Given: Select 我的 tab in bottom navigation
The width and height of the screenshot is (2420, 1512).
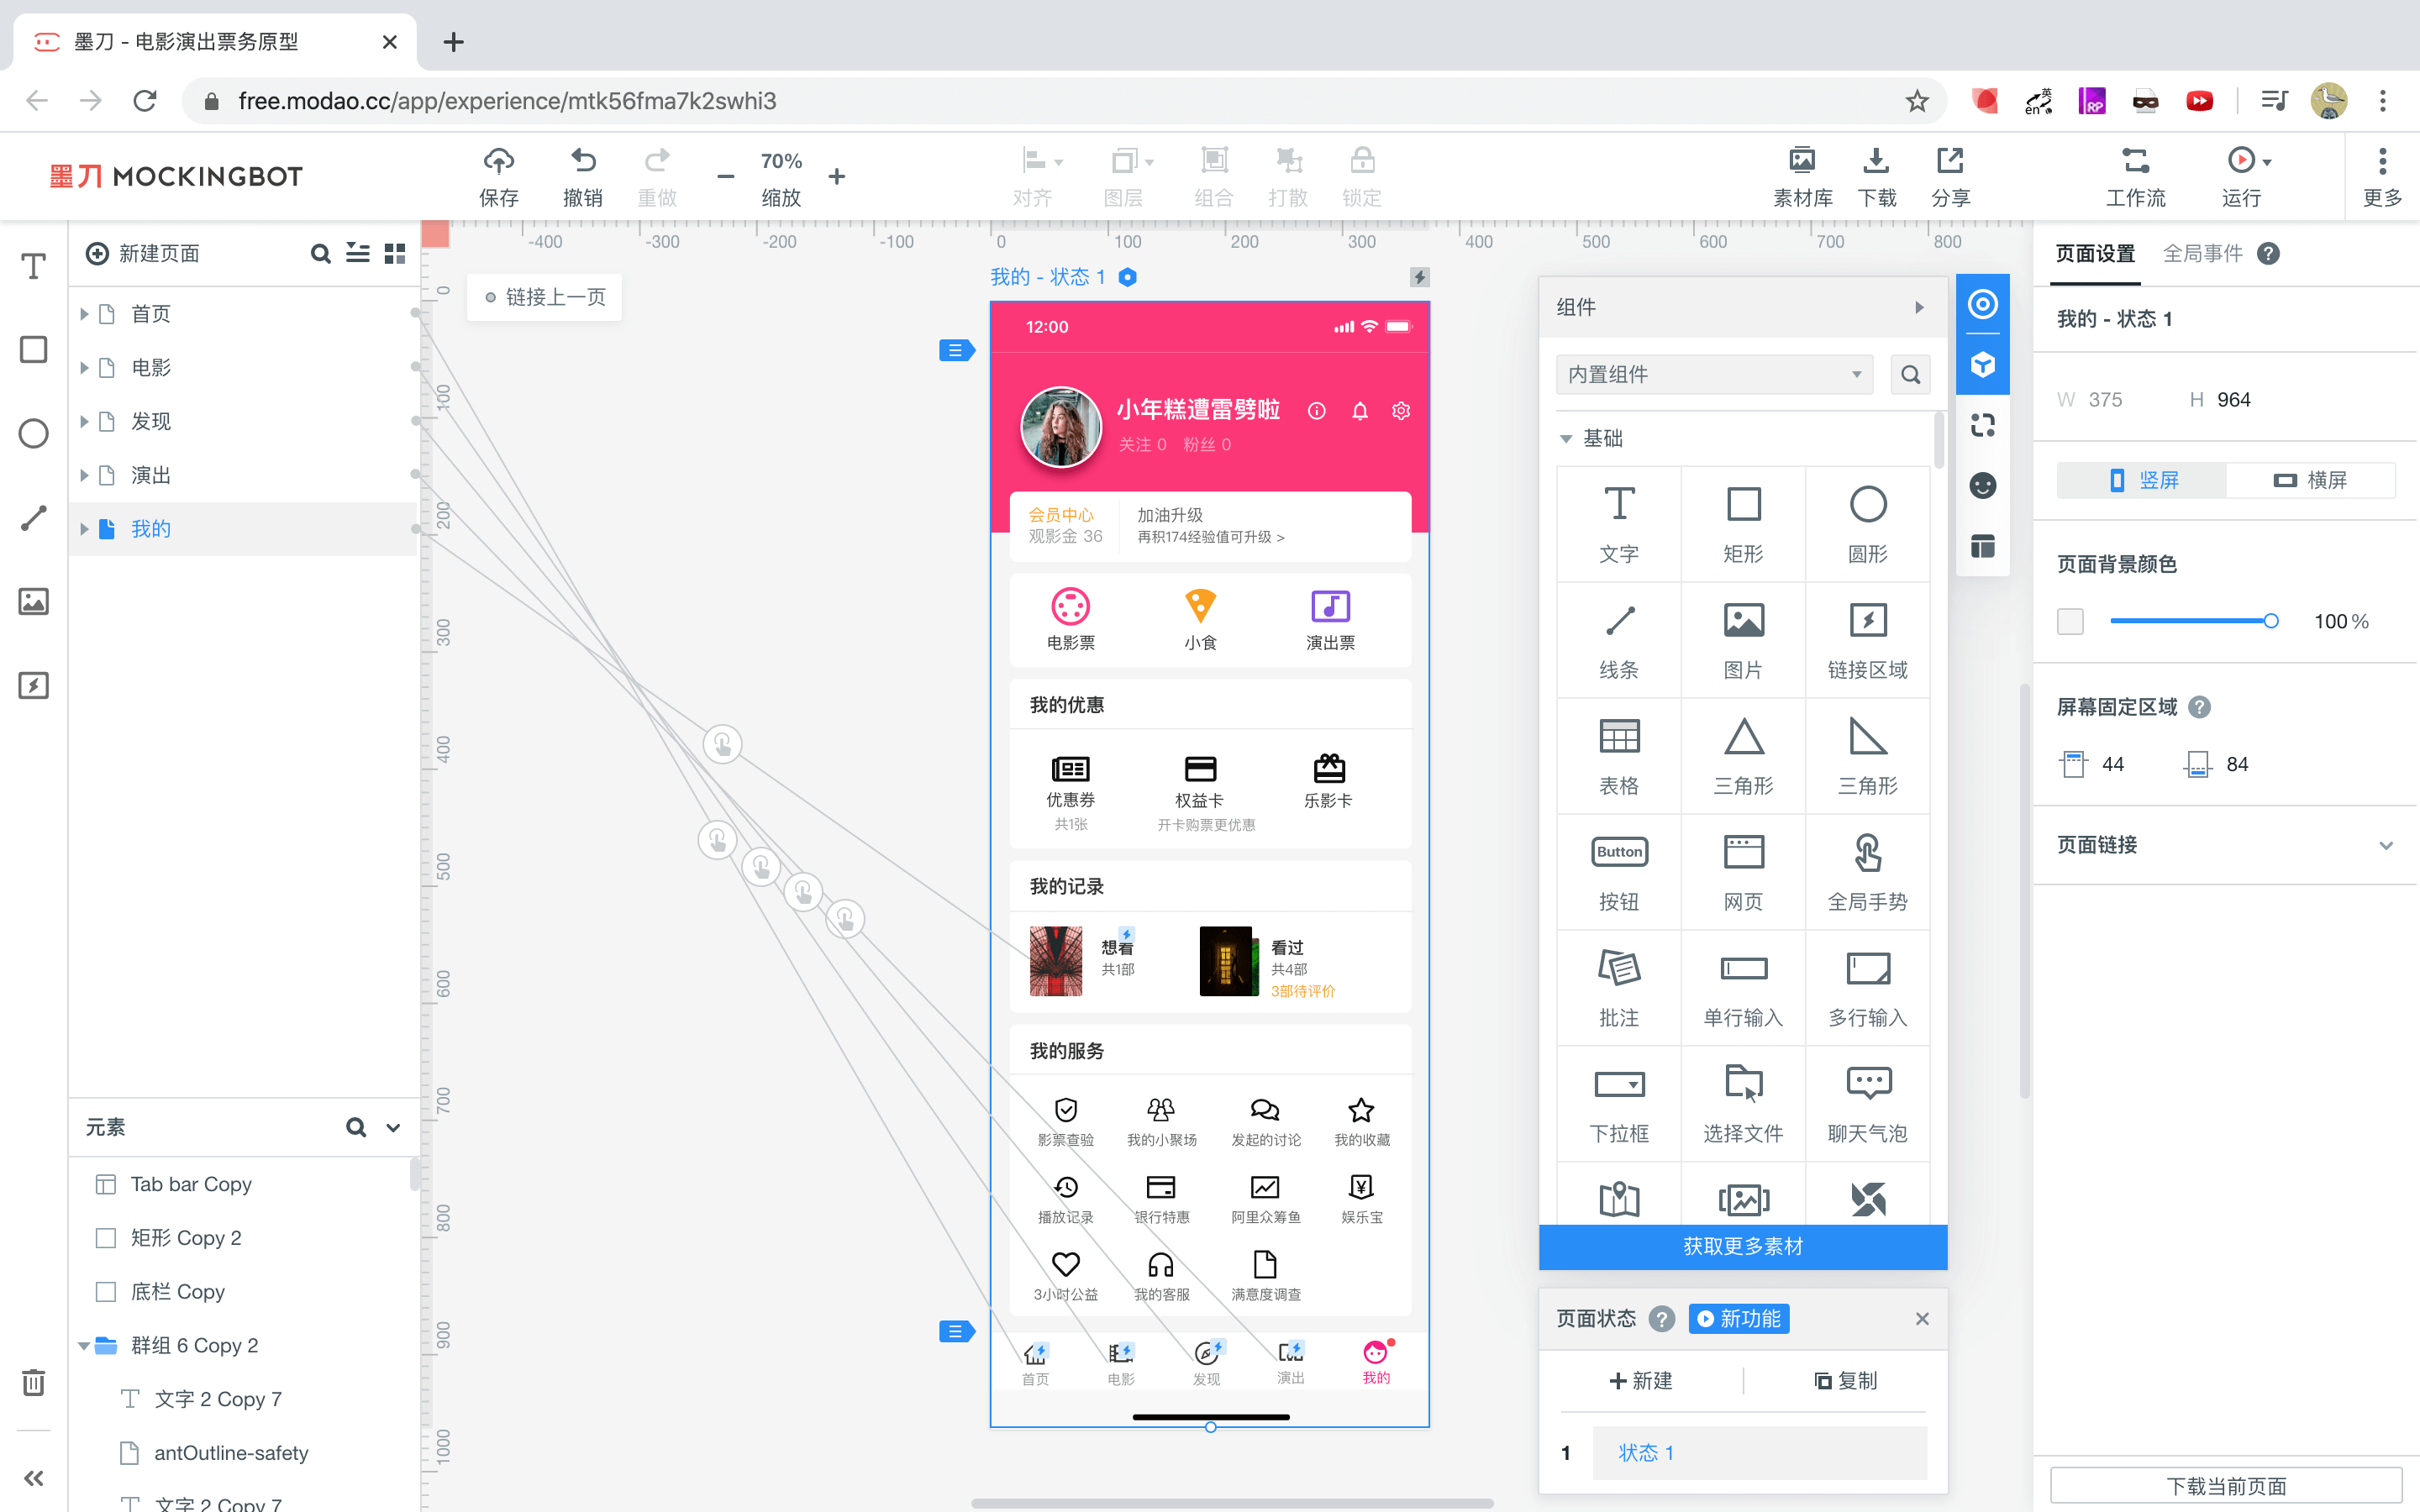Looking at the screenshot, I should pos(1376,1364).
